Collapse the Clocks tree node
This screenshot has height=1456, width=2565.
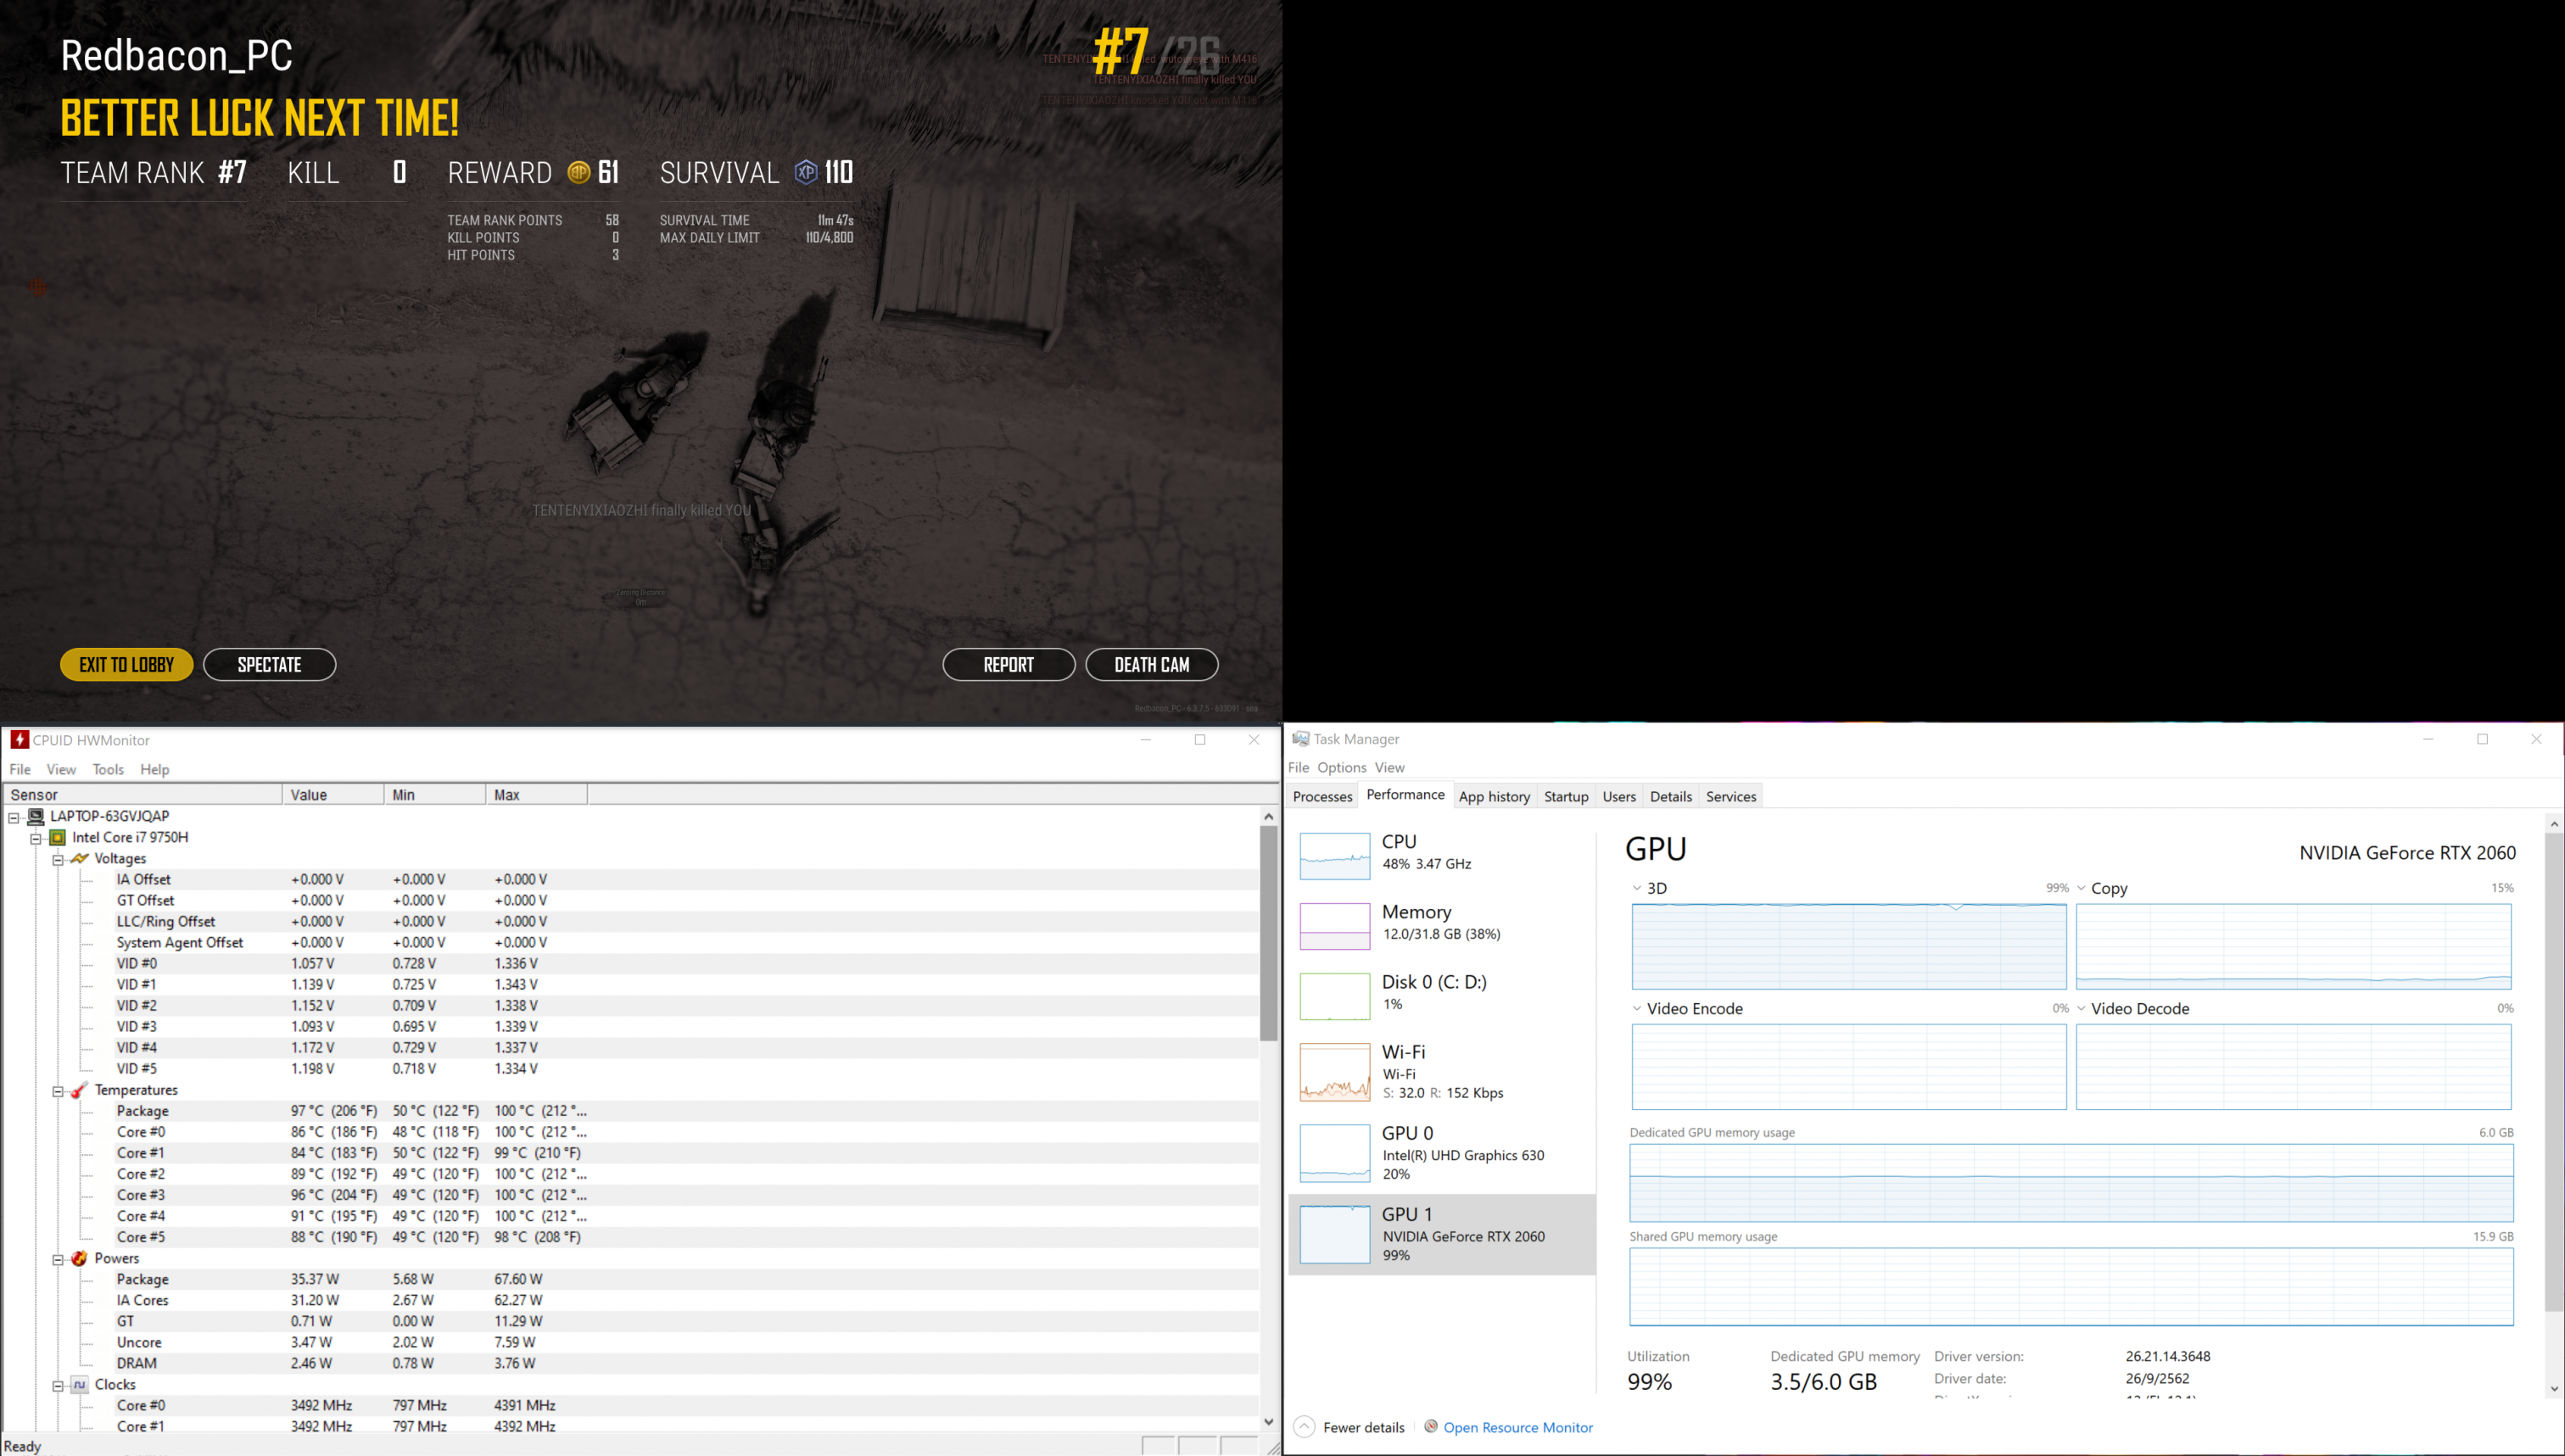tap(58, 1385)
